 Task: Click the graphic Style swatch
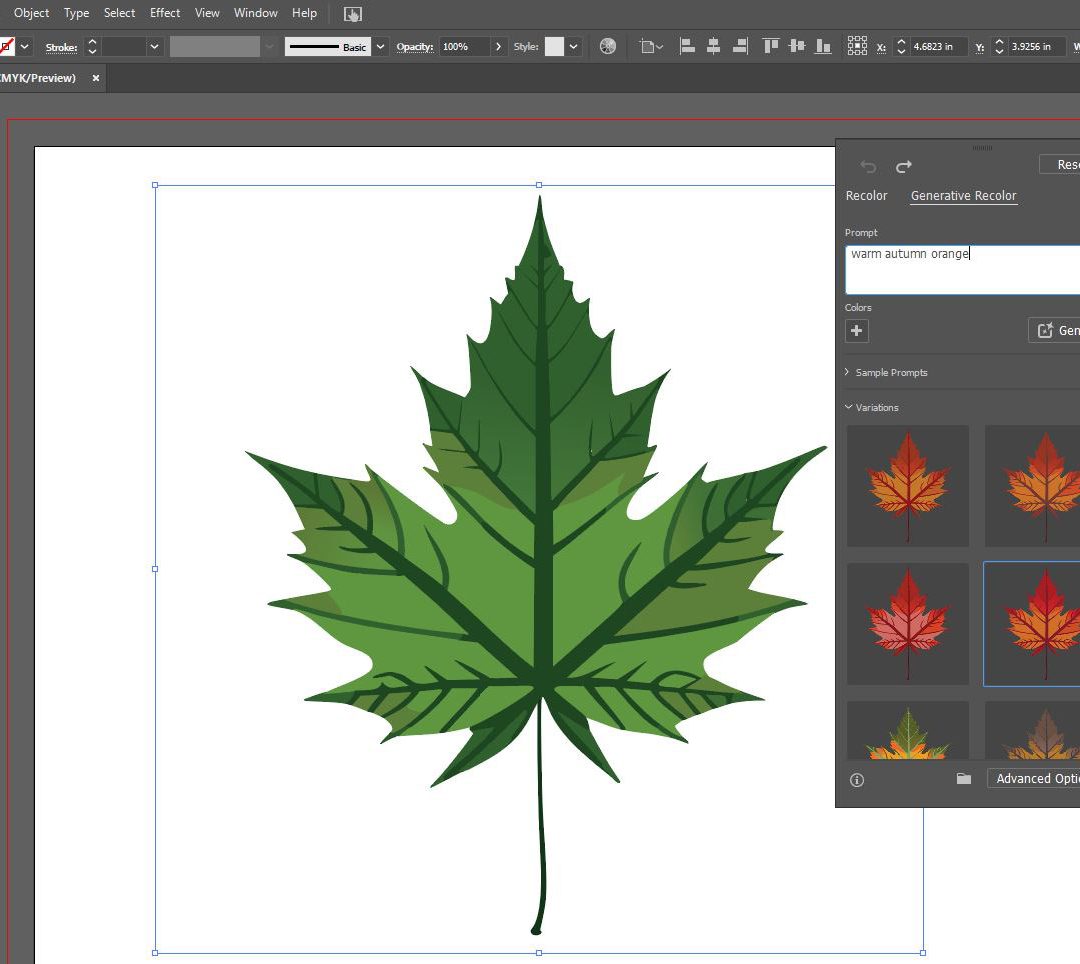click(x=554, y=47)
